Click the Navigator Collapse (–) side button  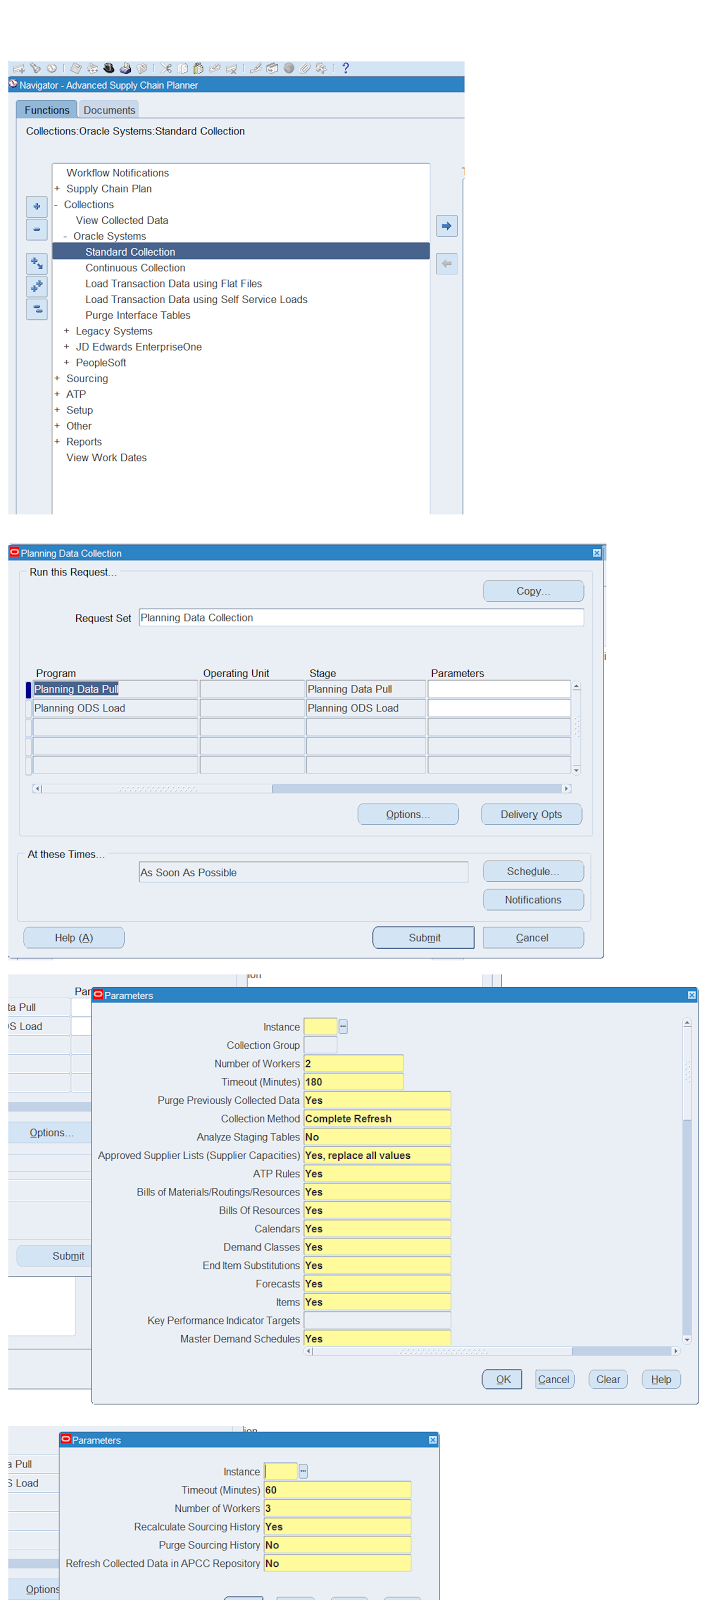[36, 229]
